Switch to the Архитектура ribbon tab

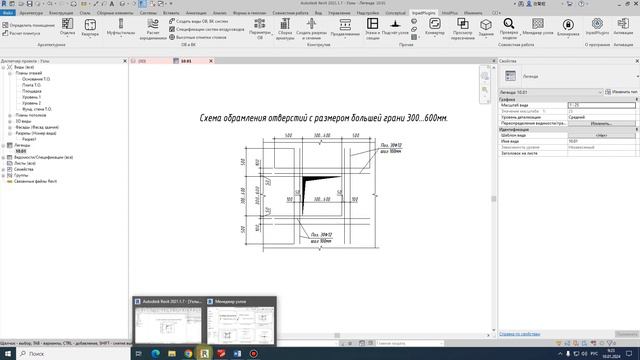(31, 13)
